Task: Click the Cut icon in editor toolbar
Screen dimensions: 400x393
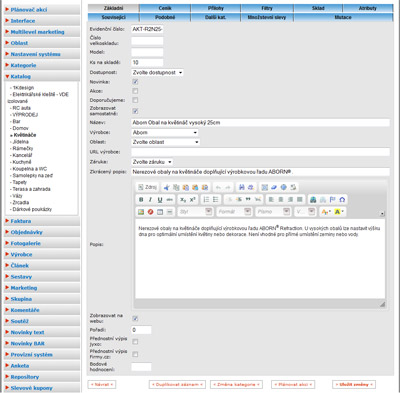Action: coord(166,187)
